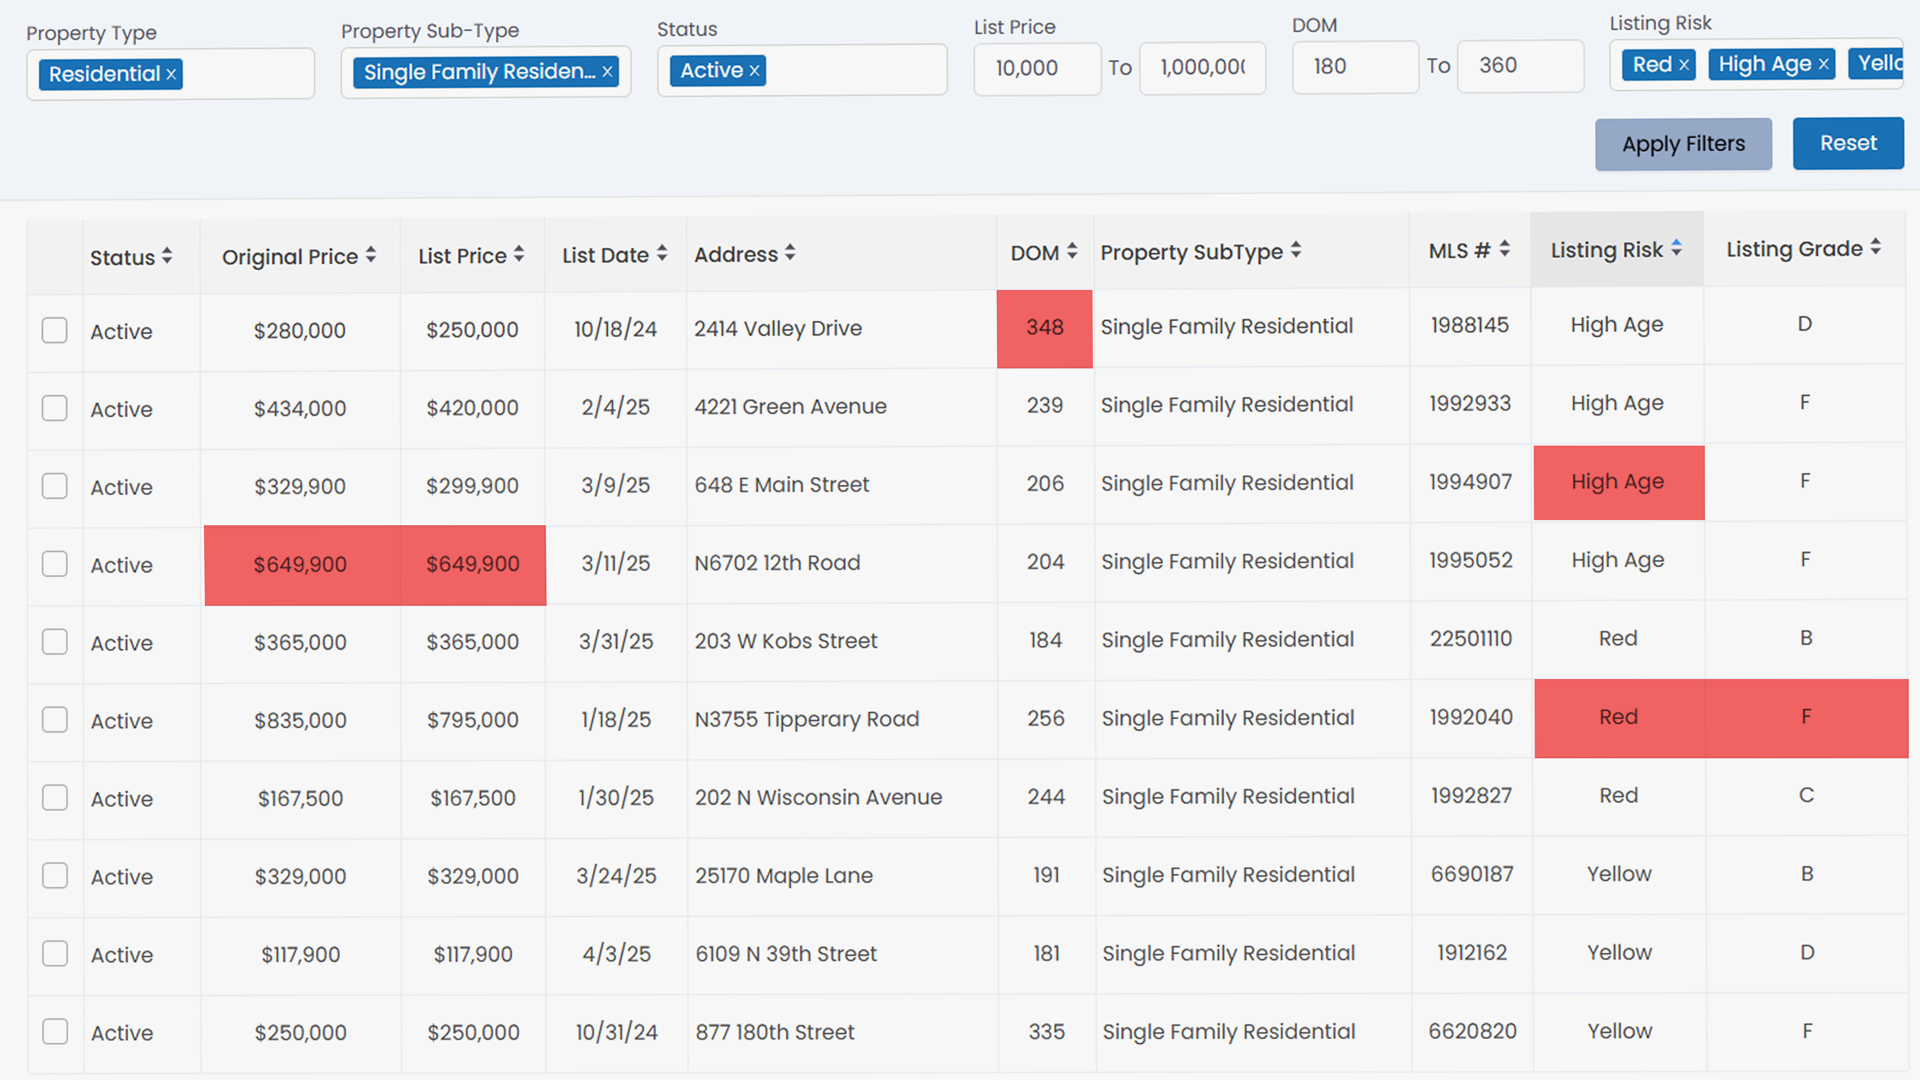Expand the Property Type selector box
Viewport: 1920px width, 1080px height.
coord(248,74)
